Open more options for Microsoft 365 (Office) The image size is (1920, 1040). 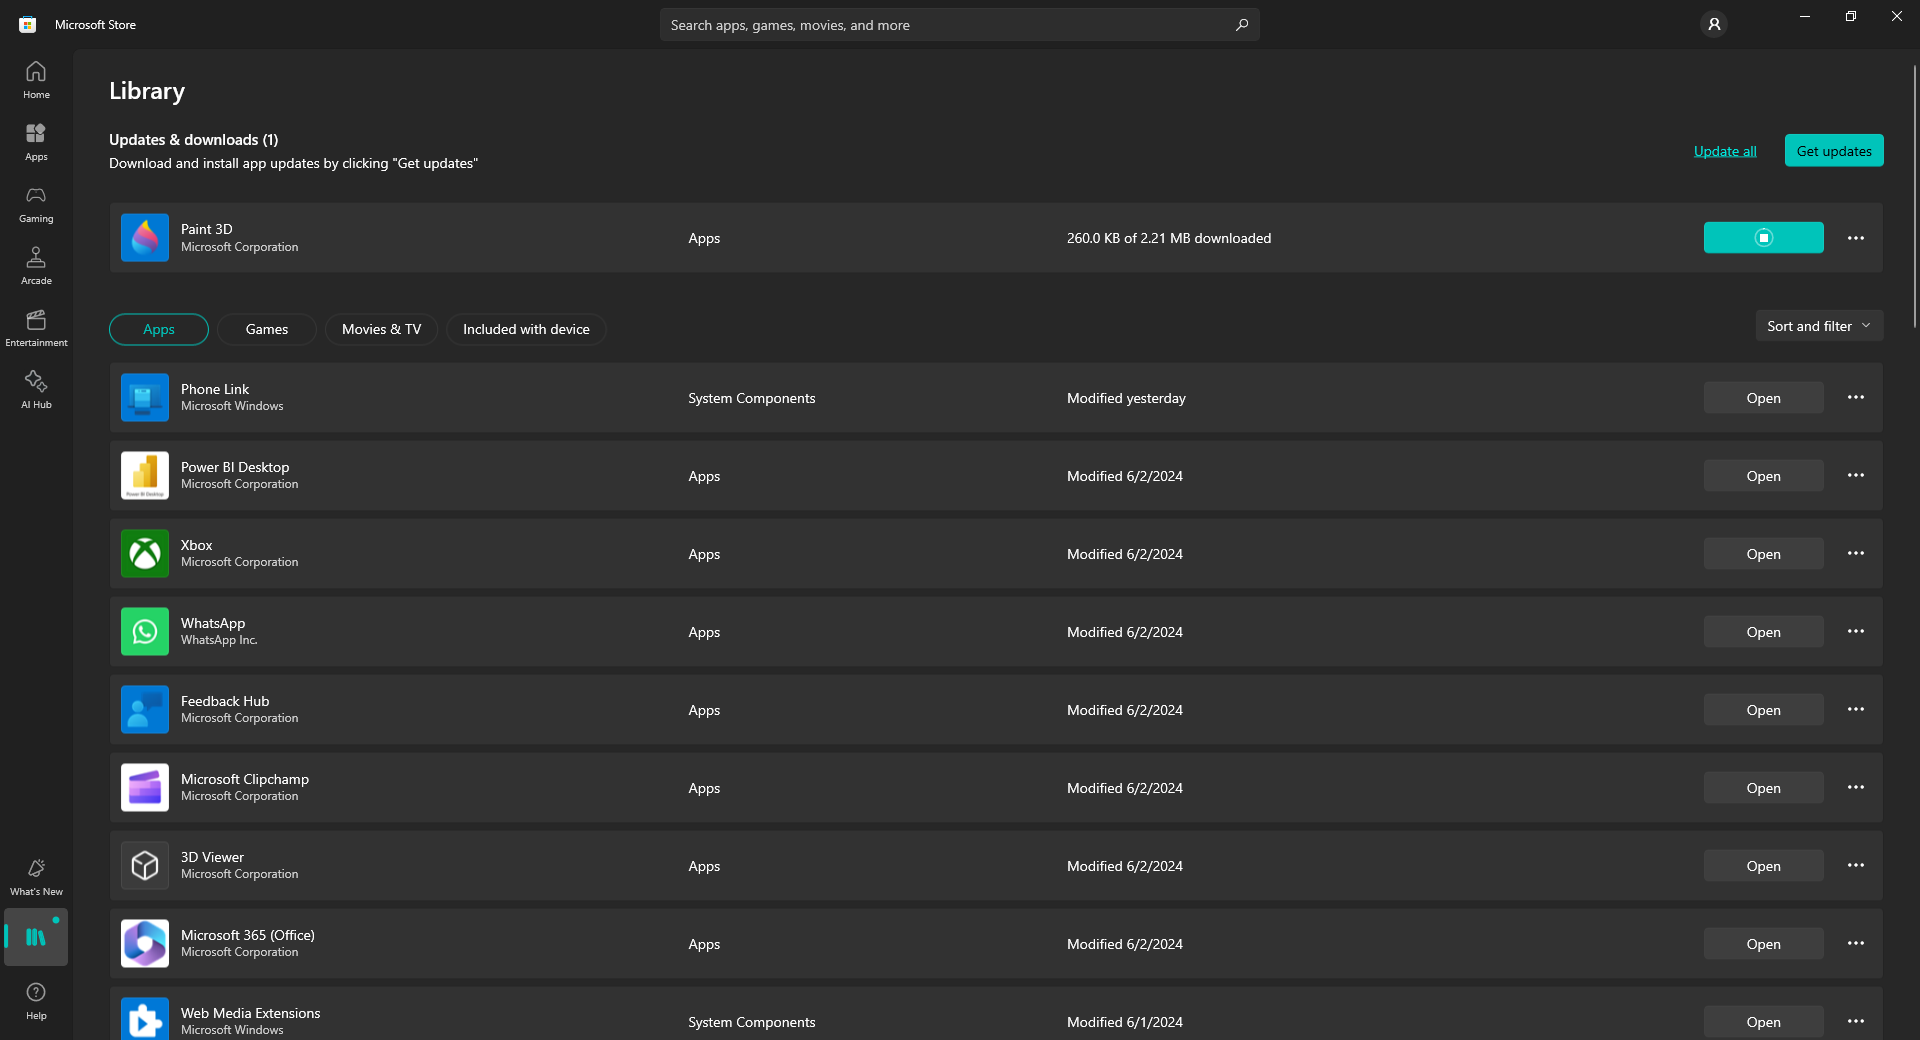point(1856,944)
